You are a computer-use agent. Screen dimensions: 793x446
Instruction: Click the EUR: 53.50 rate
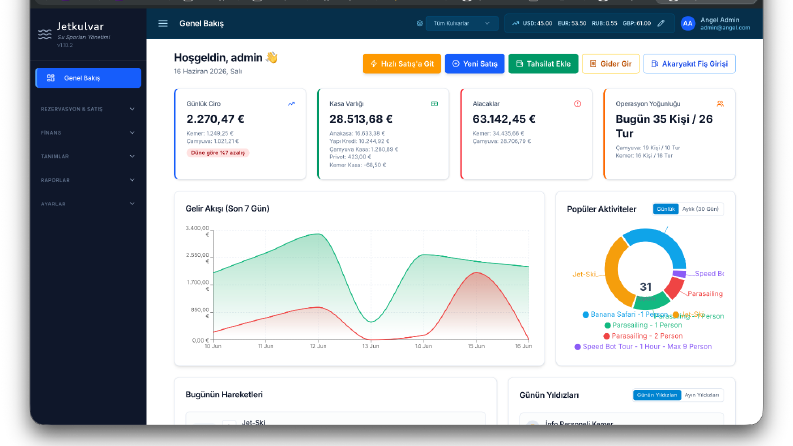click(571, 23)
